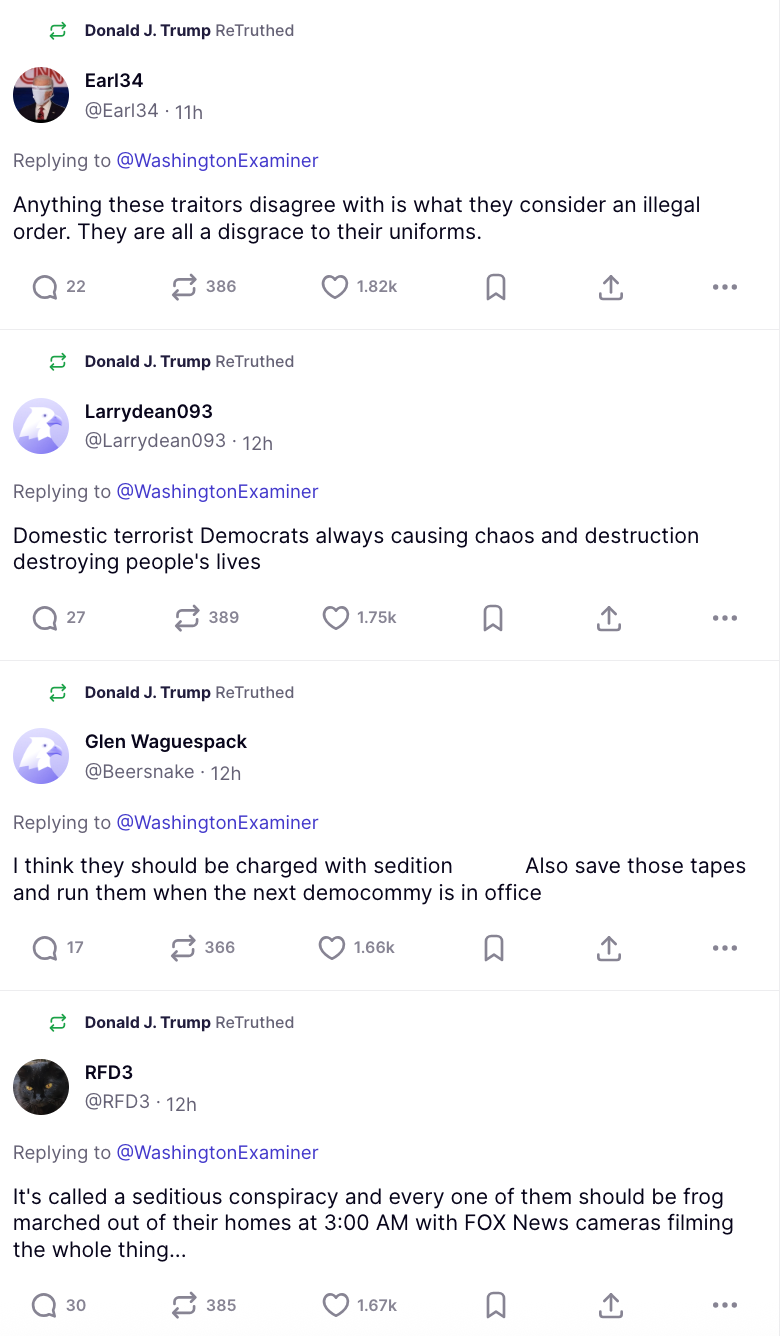The image size is (780, 1336).
Task: Bookmark the Earl34 post
Action: pos(495,287)
